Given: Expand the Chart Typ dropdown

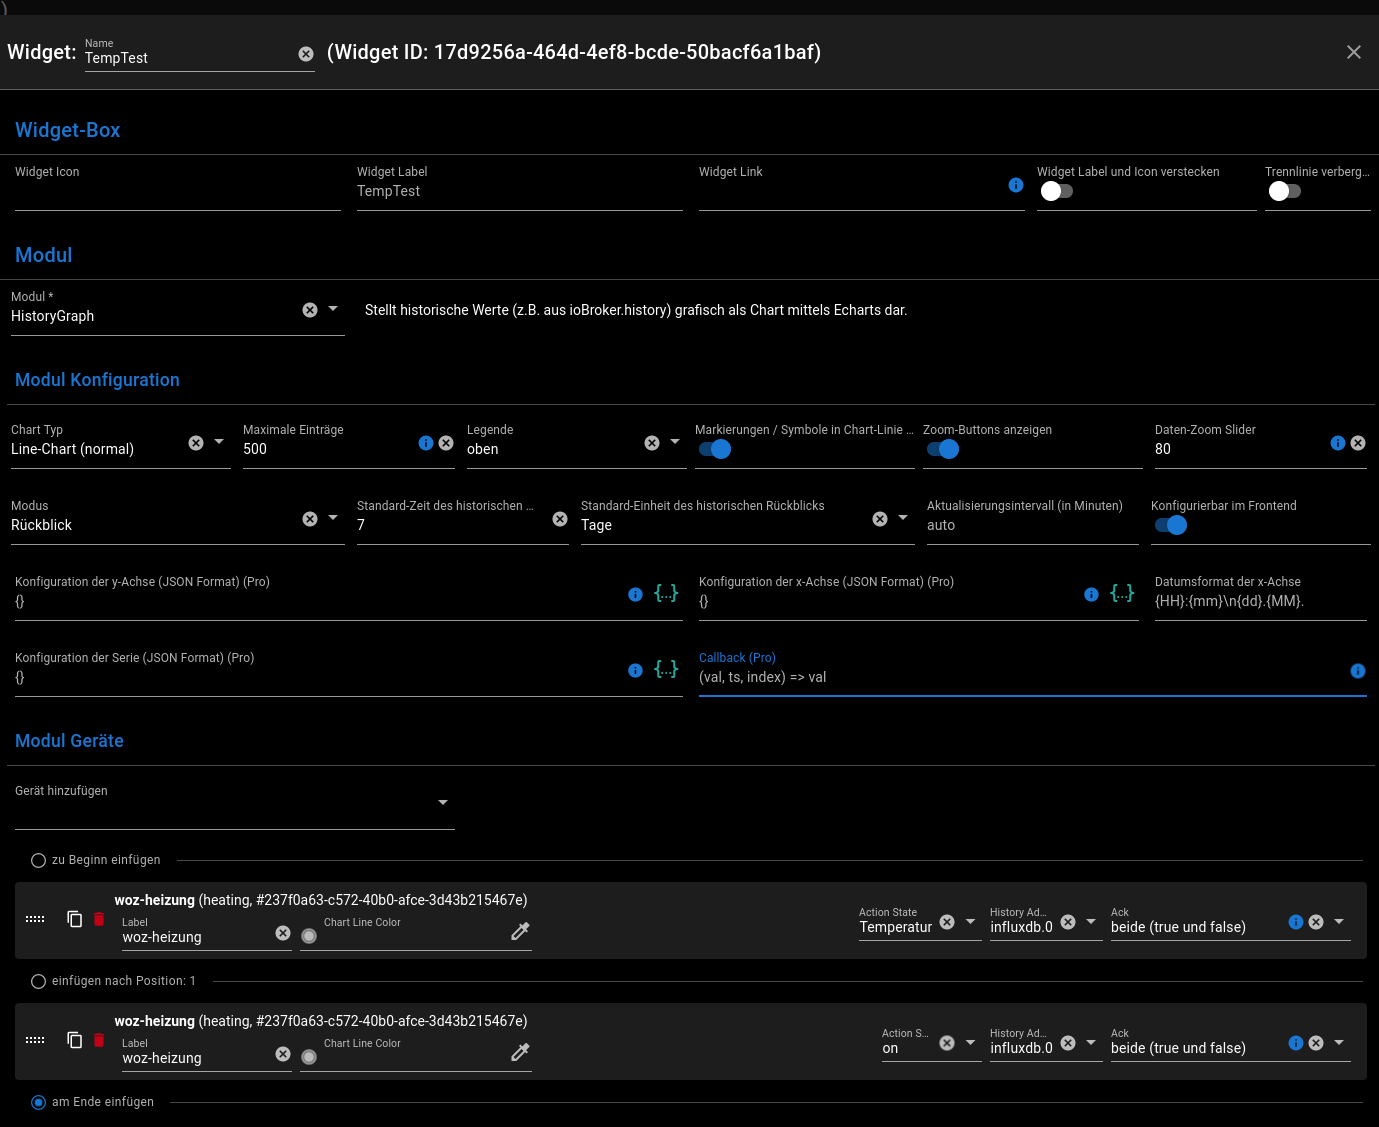Looking at the screenshot, I should click(219, 442).
